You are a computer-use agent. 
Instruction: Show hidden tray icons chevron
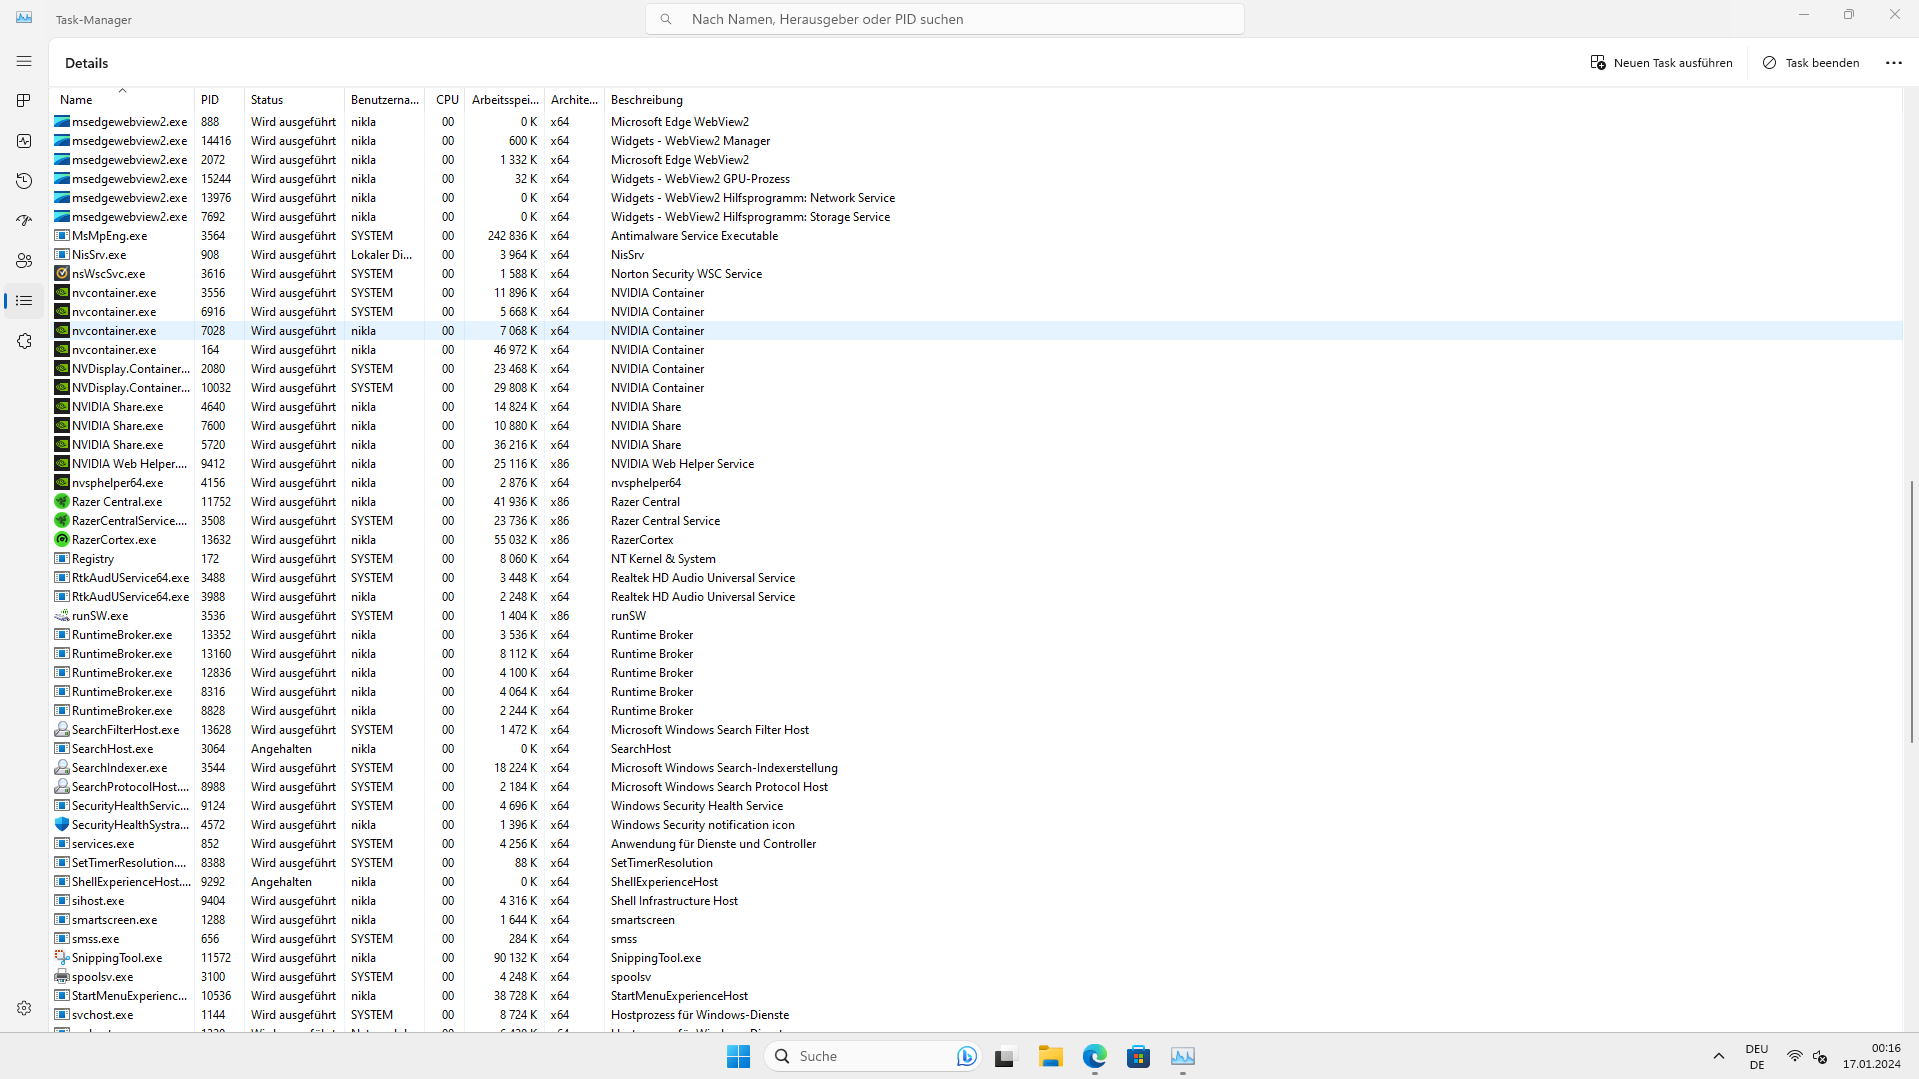pos(1719,1056)
